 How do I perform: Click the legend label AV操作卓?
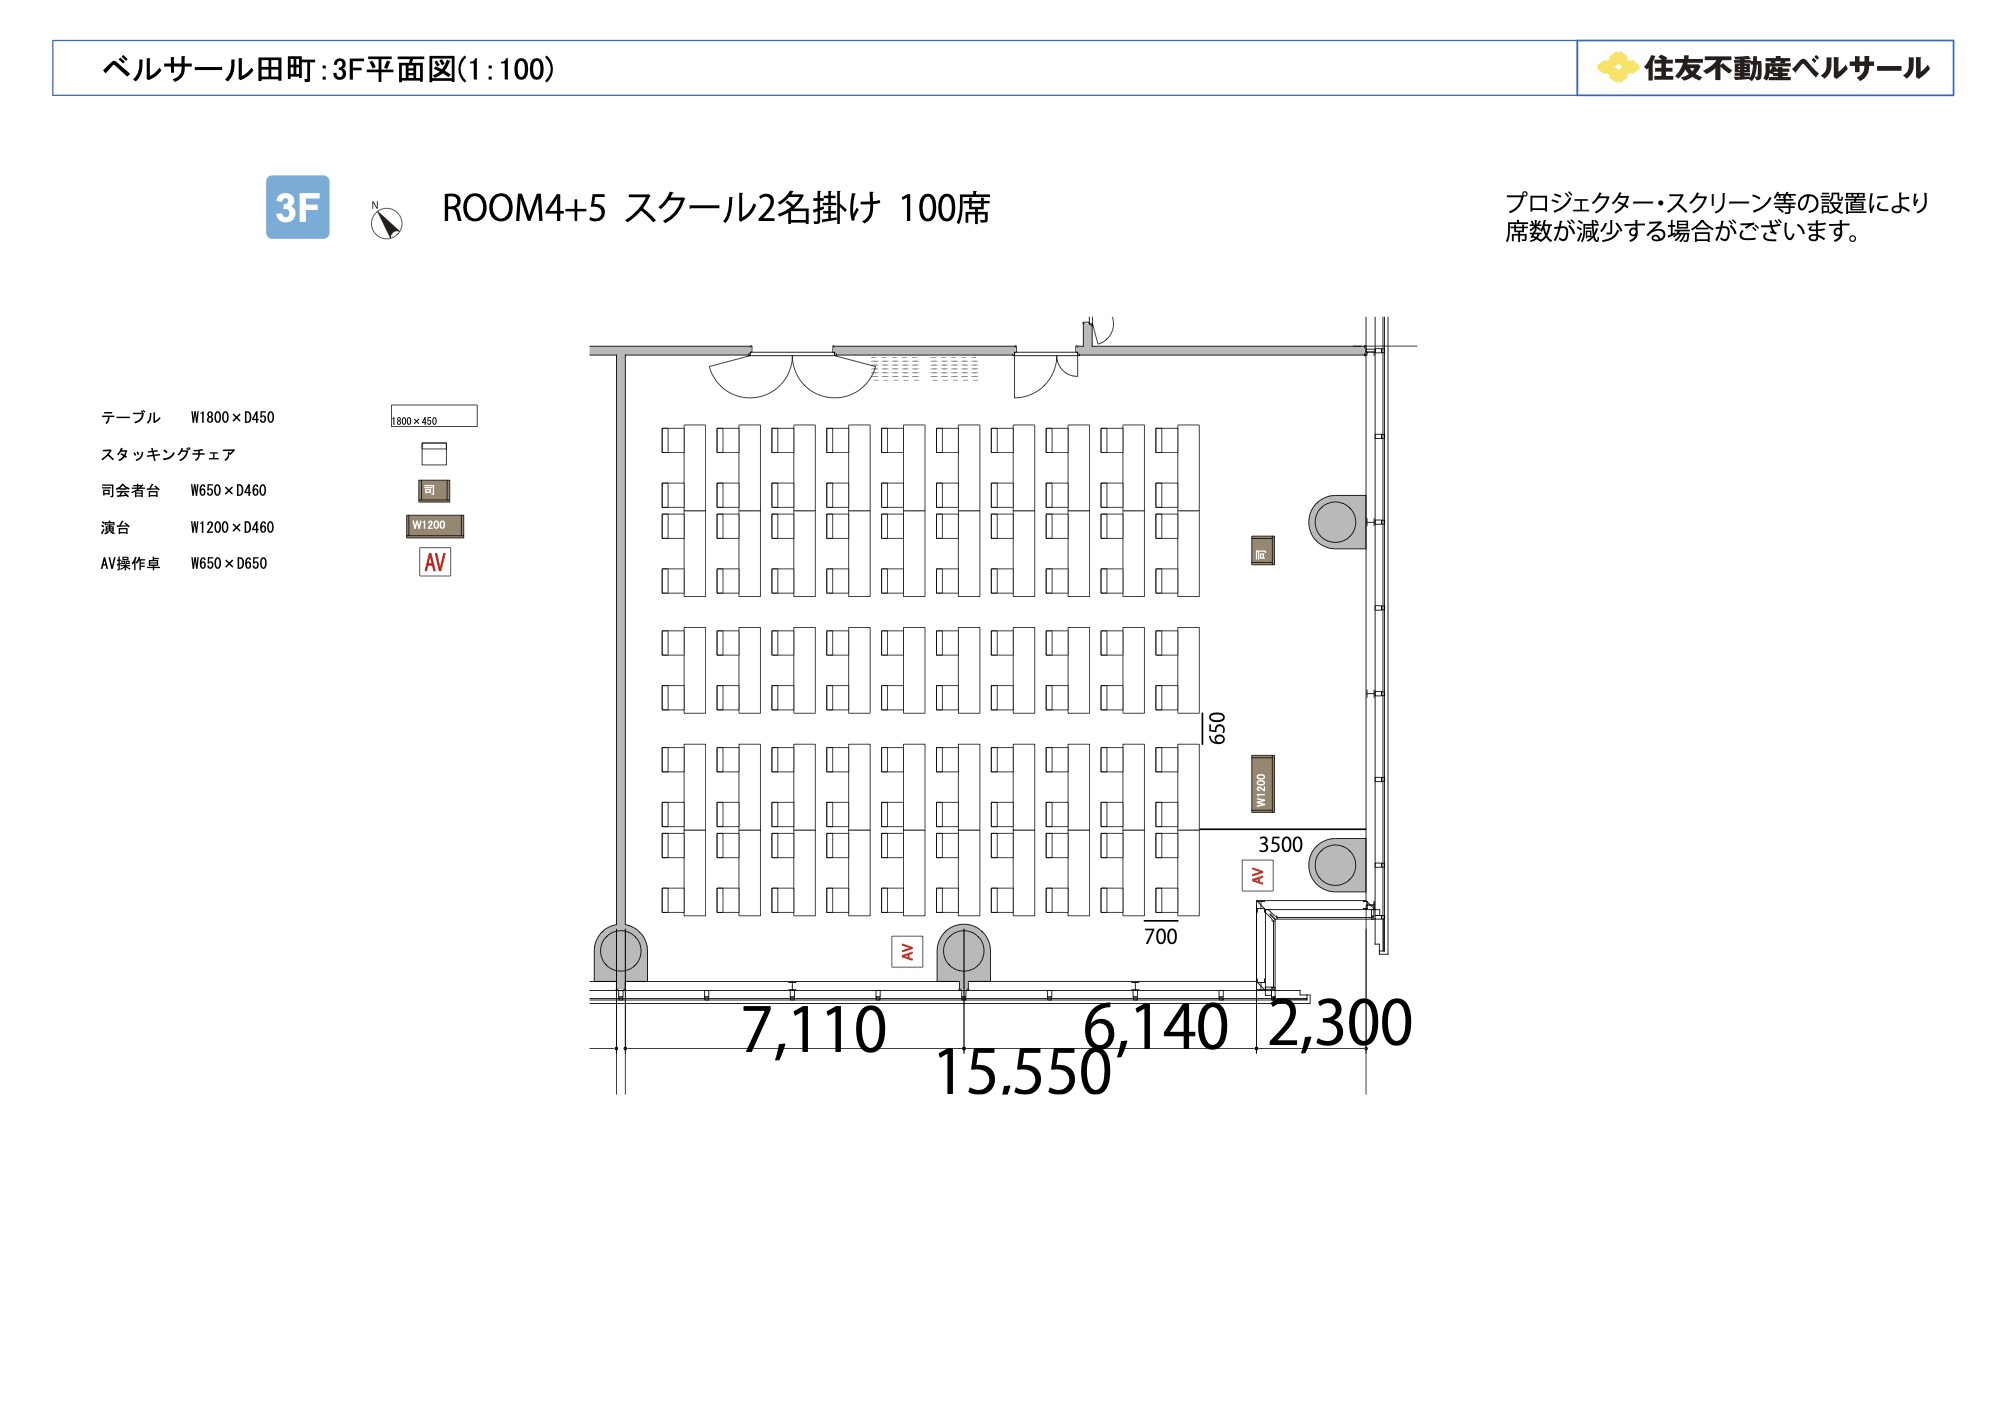[x=130, y=563]
